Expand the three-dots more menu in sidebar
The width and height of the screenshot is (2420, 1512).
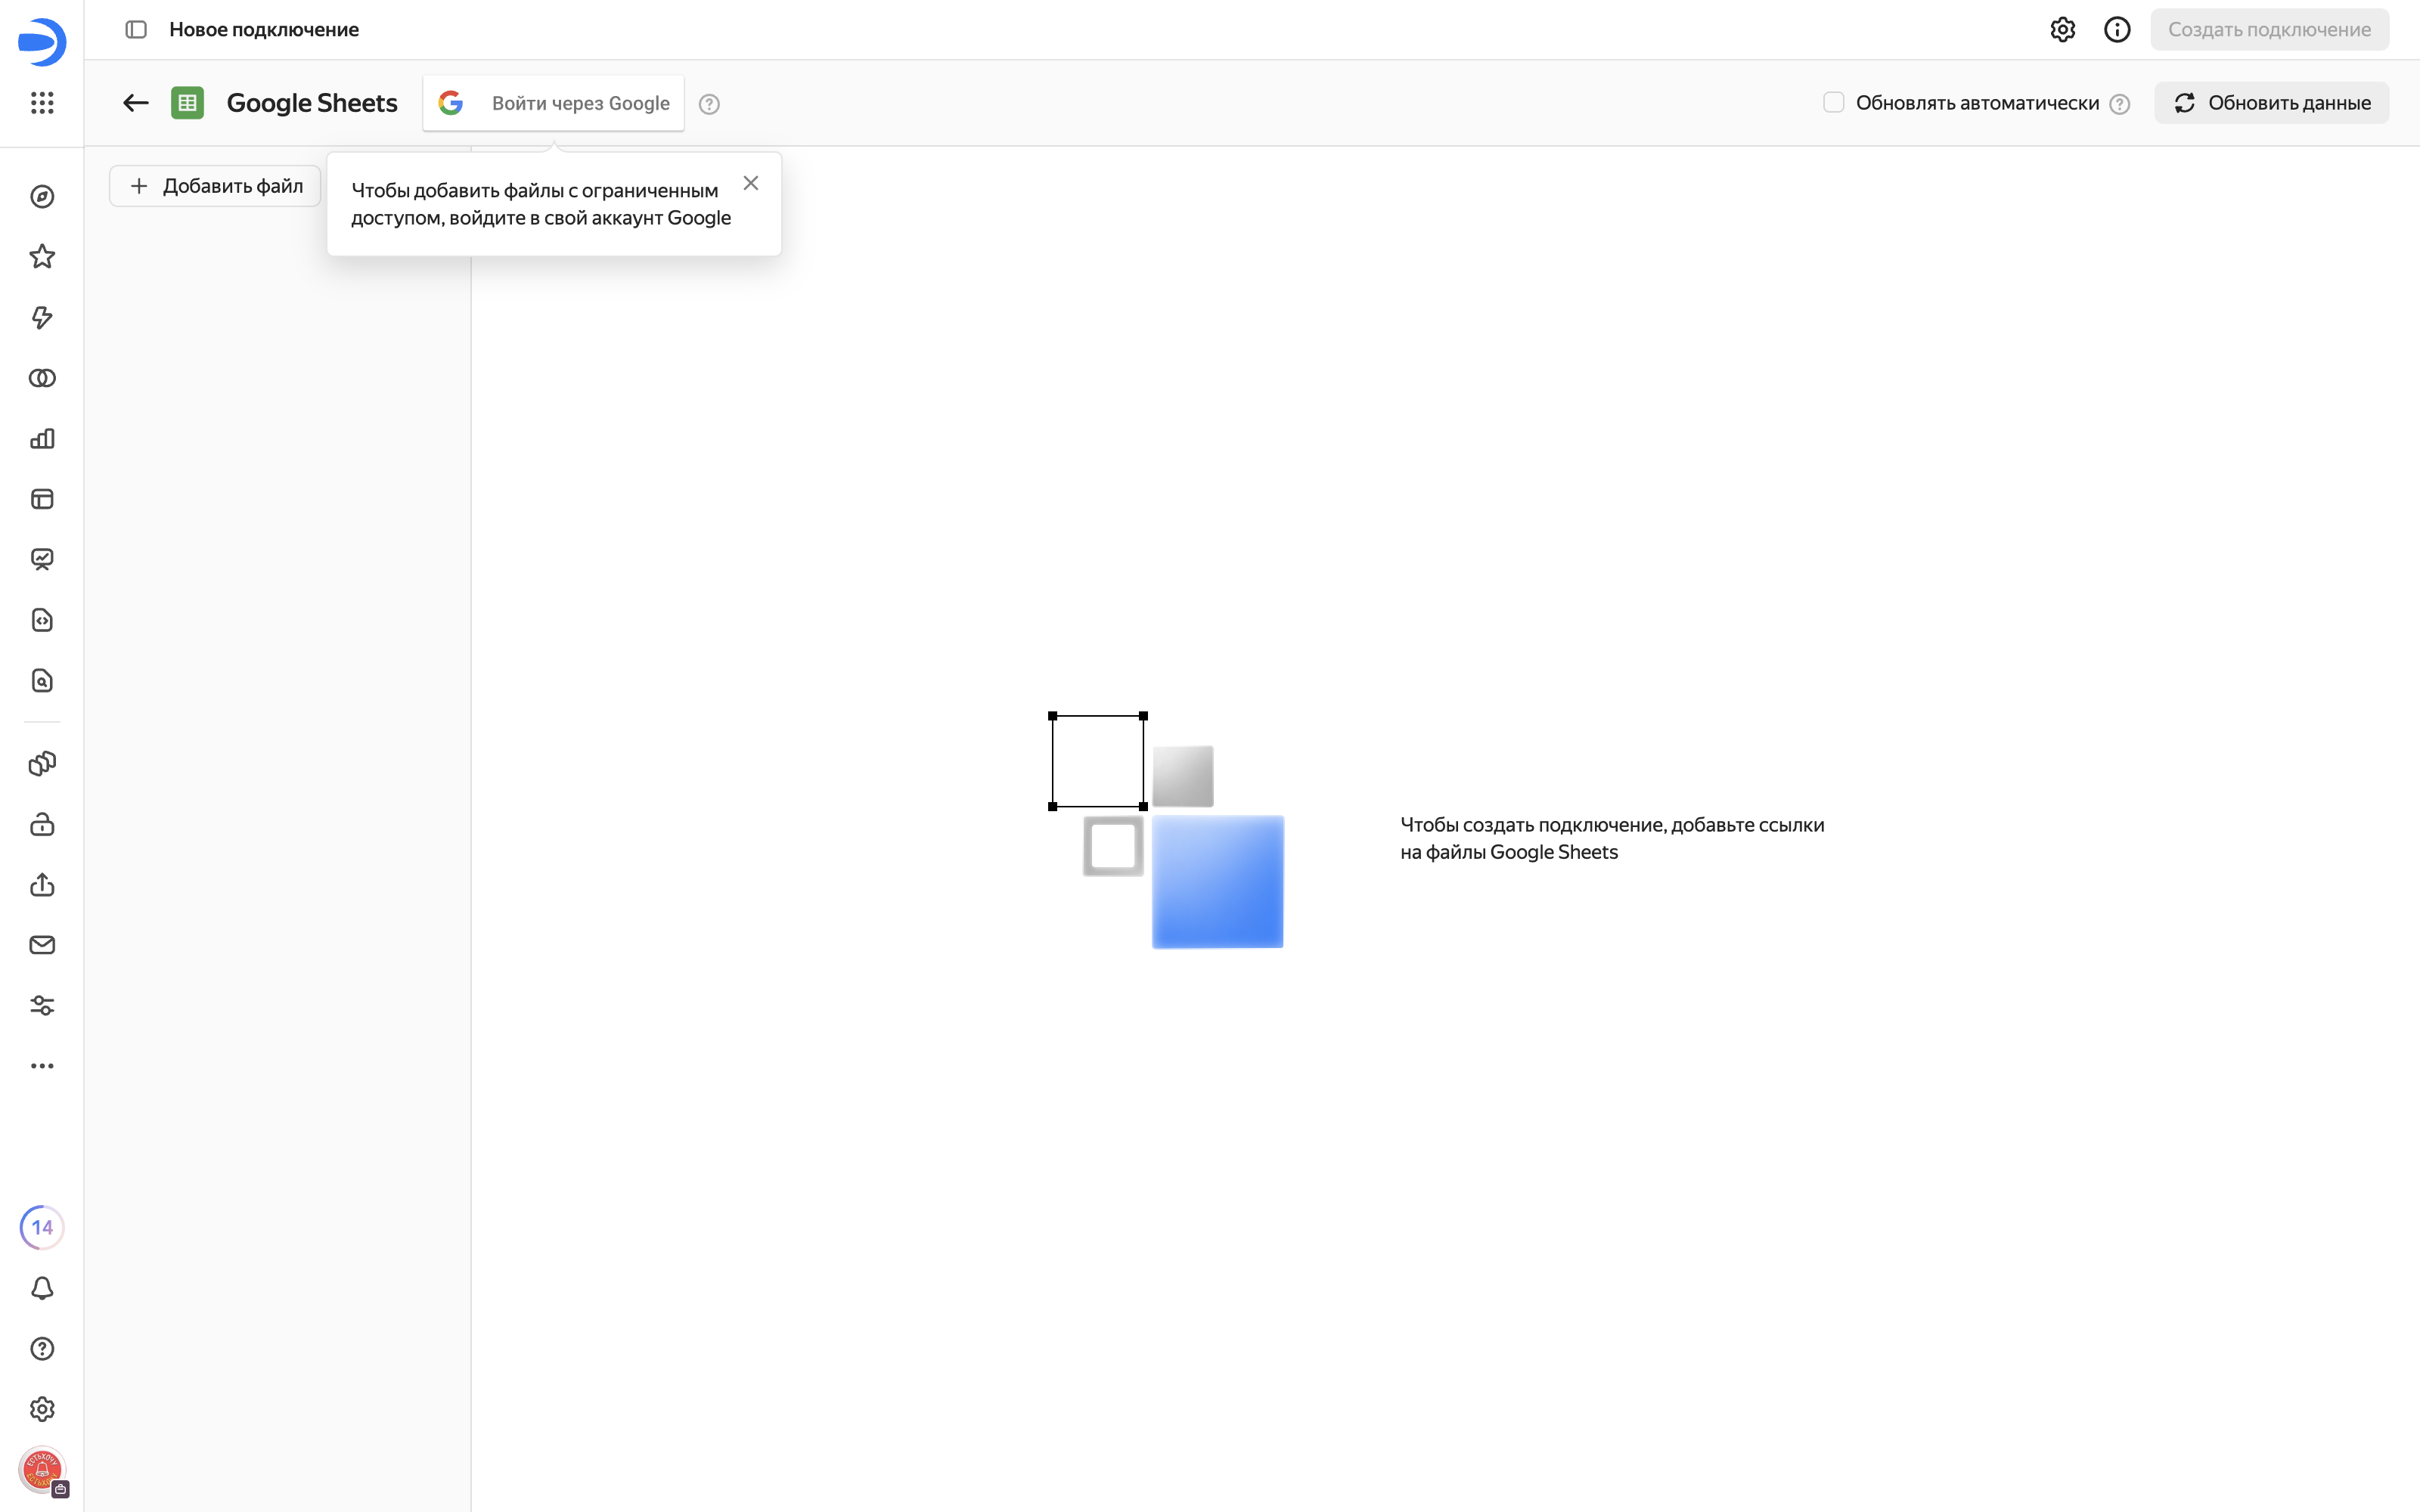coord(42,1066)
